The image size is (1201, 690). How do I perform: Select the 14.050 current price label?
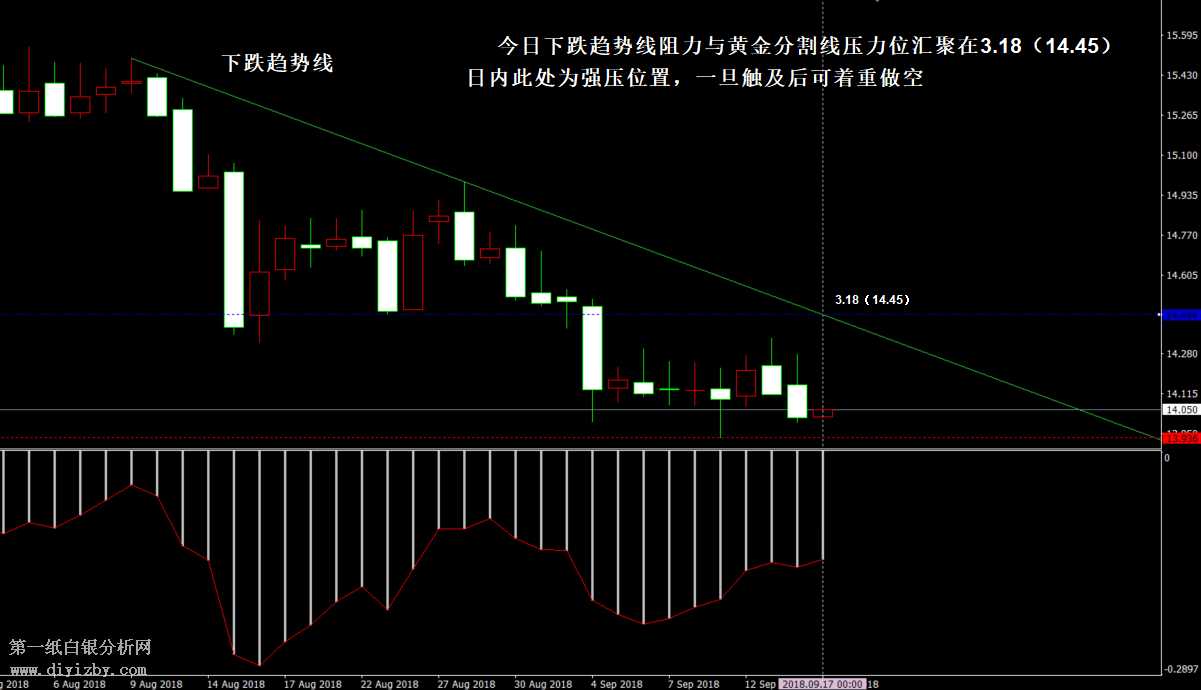pyautogui.click(x=1180, y=410)
